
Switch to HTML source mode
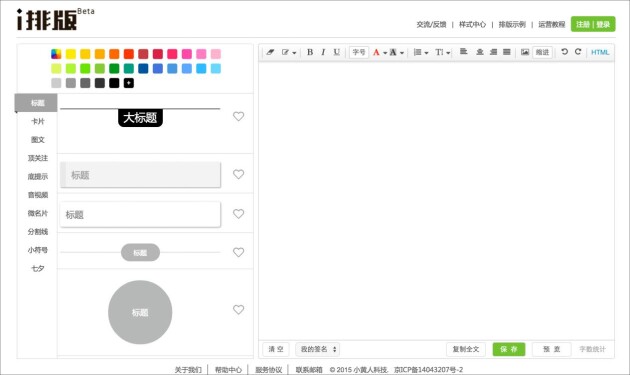600,52
